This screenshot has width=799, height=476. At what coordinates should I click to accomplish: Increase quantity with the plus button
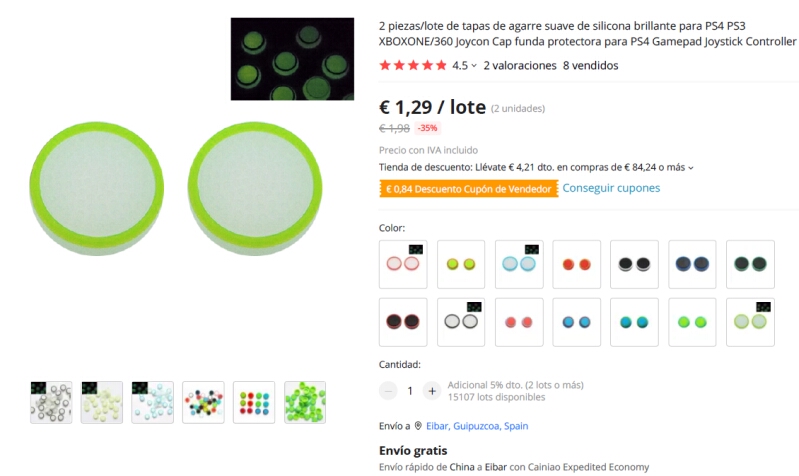coord(432,391)
